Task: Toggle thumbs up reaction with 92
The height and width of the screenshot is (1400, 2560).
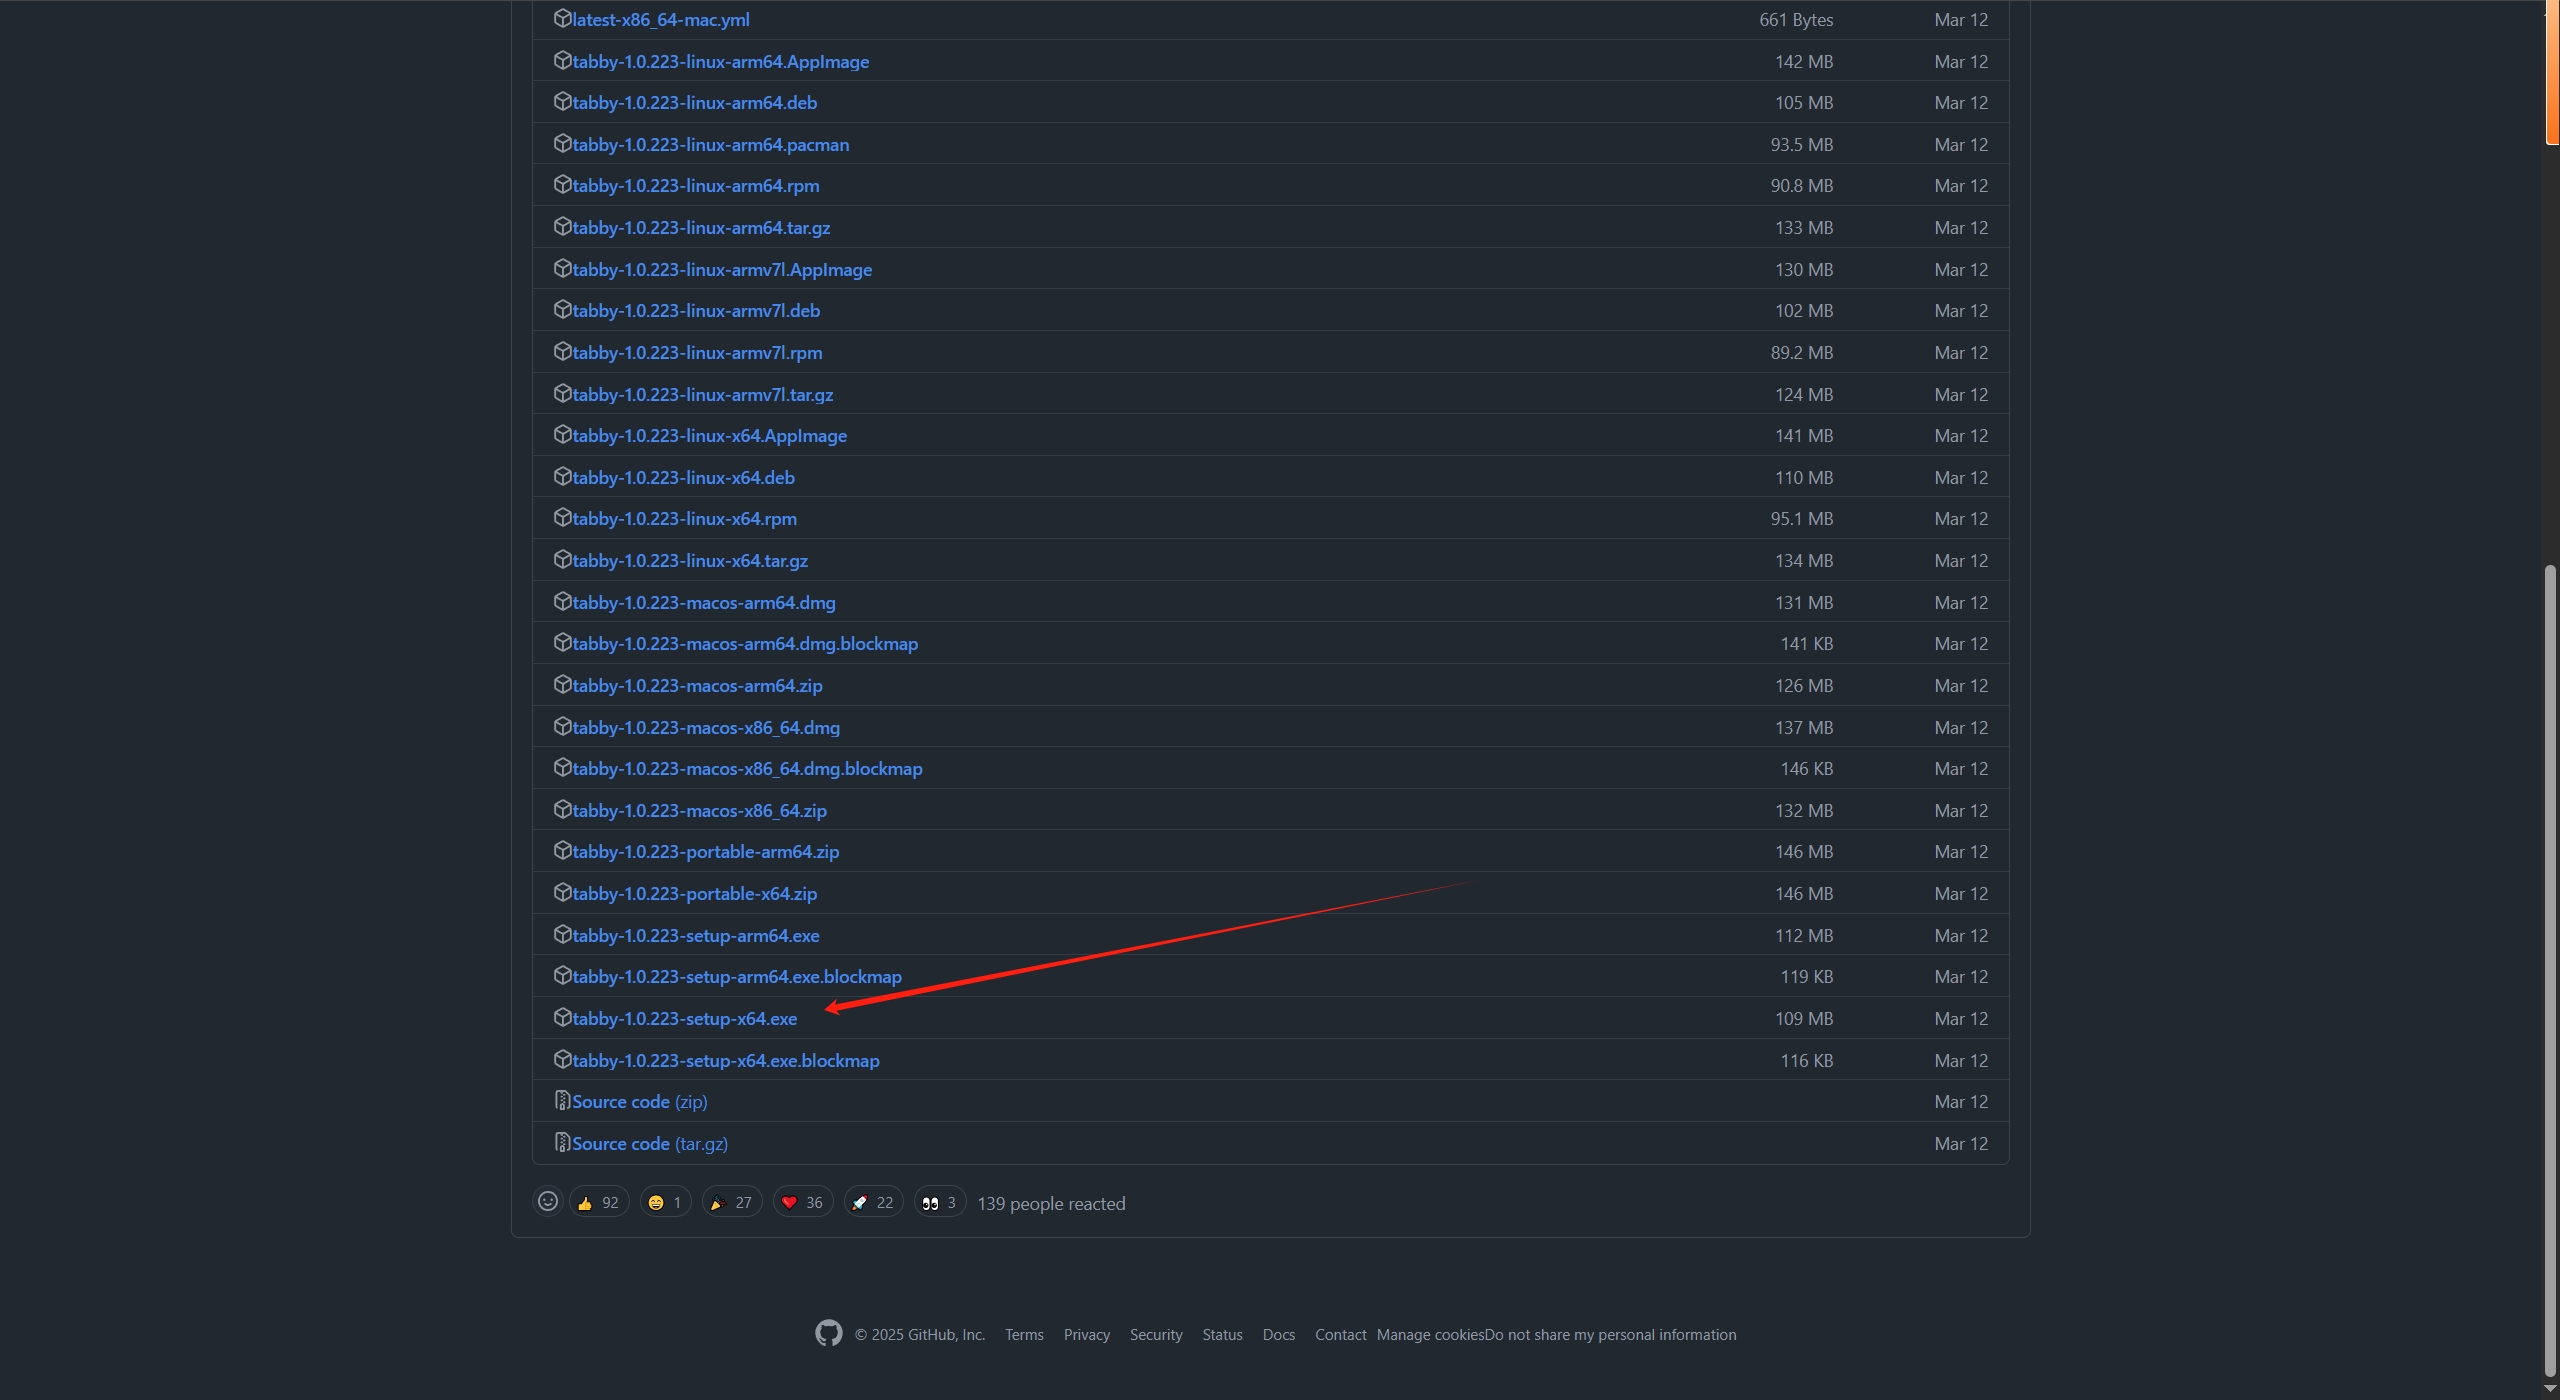Action: pos(599,1203)
